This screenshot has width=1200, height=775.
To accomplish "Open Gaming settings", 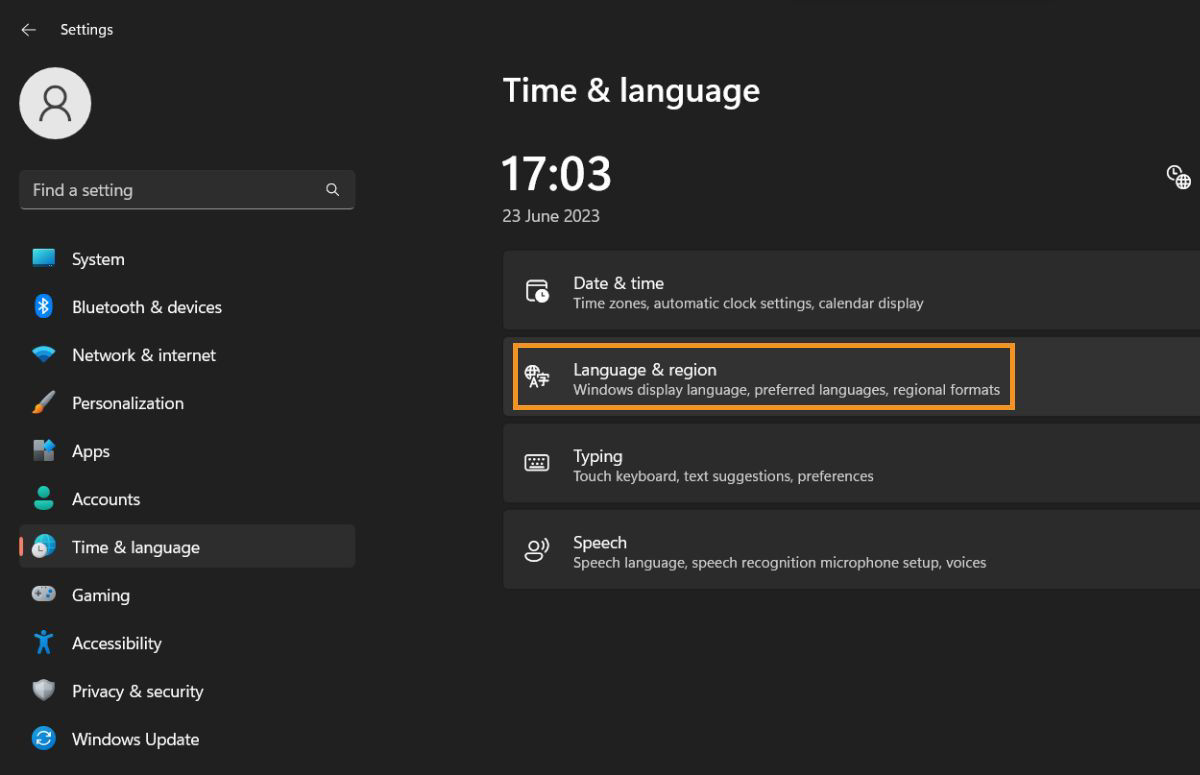I will (x=100, y=595).
